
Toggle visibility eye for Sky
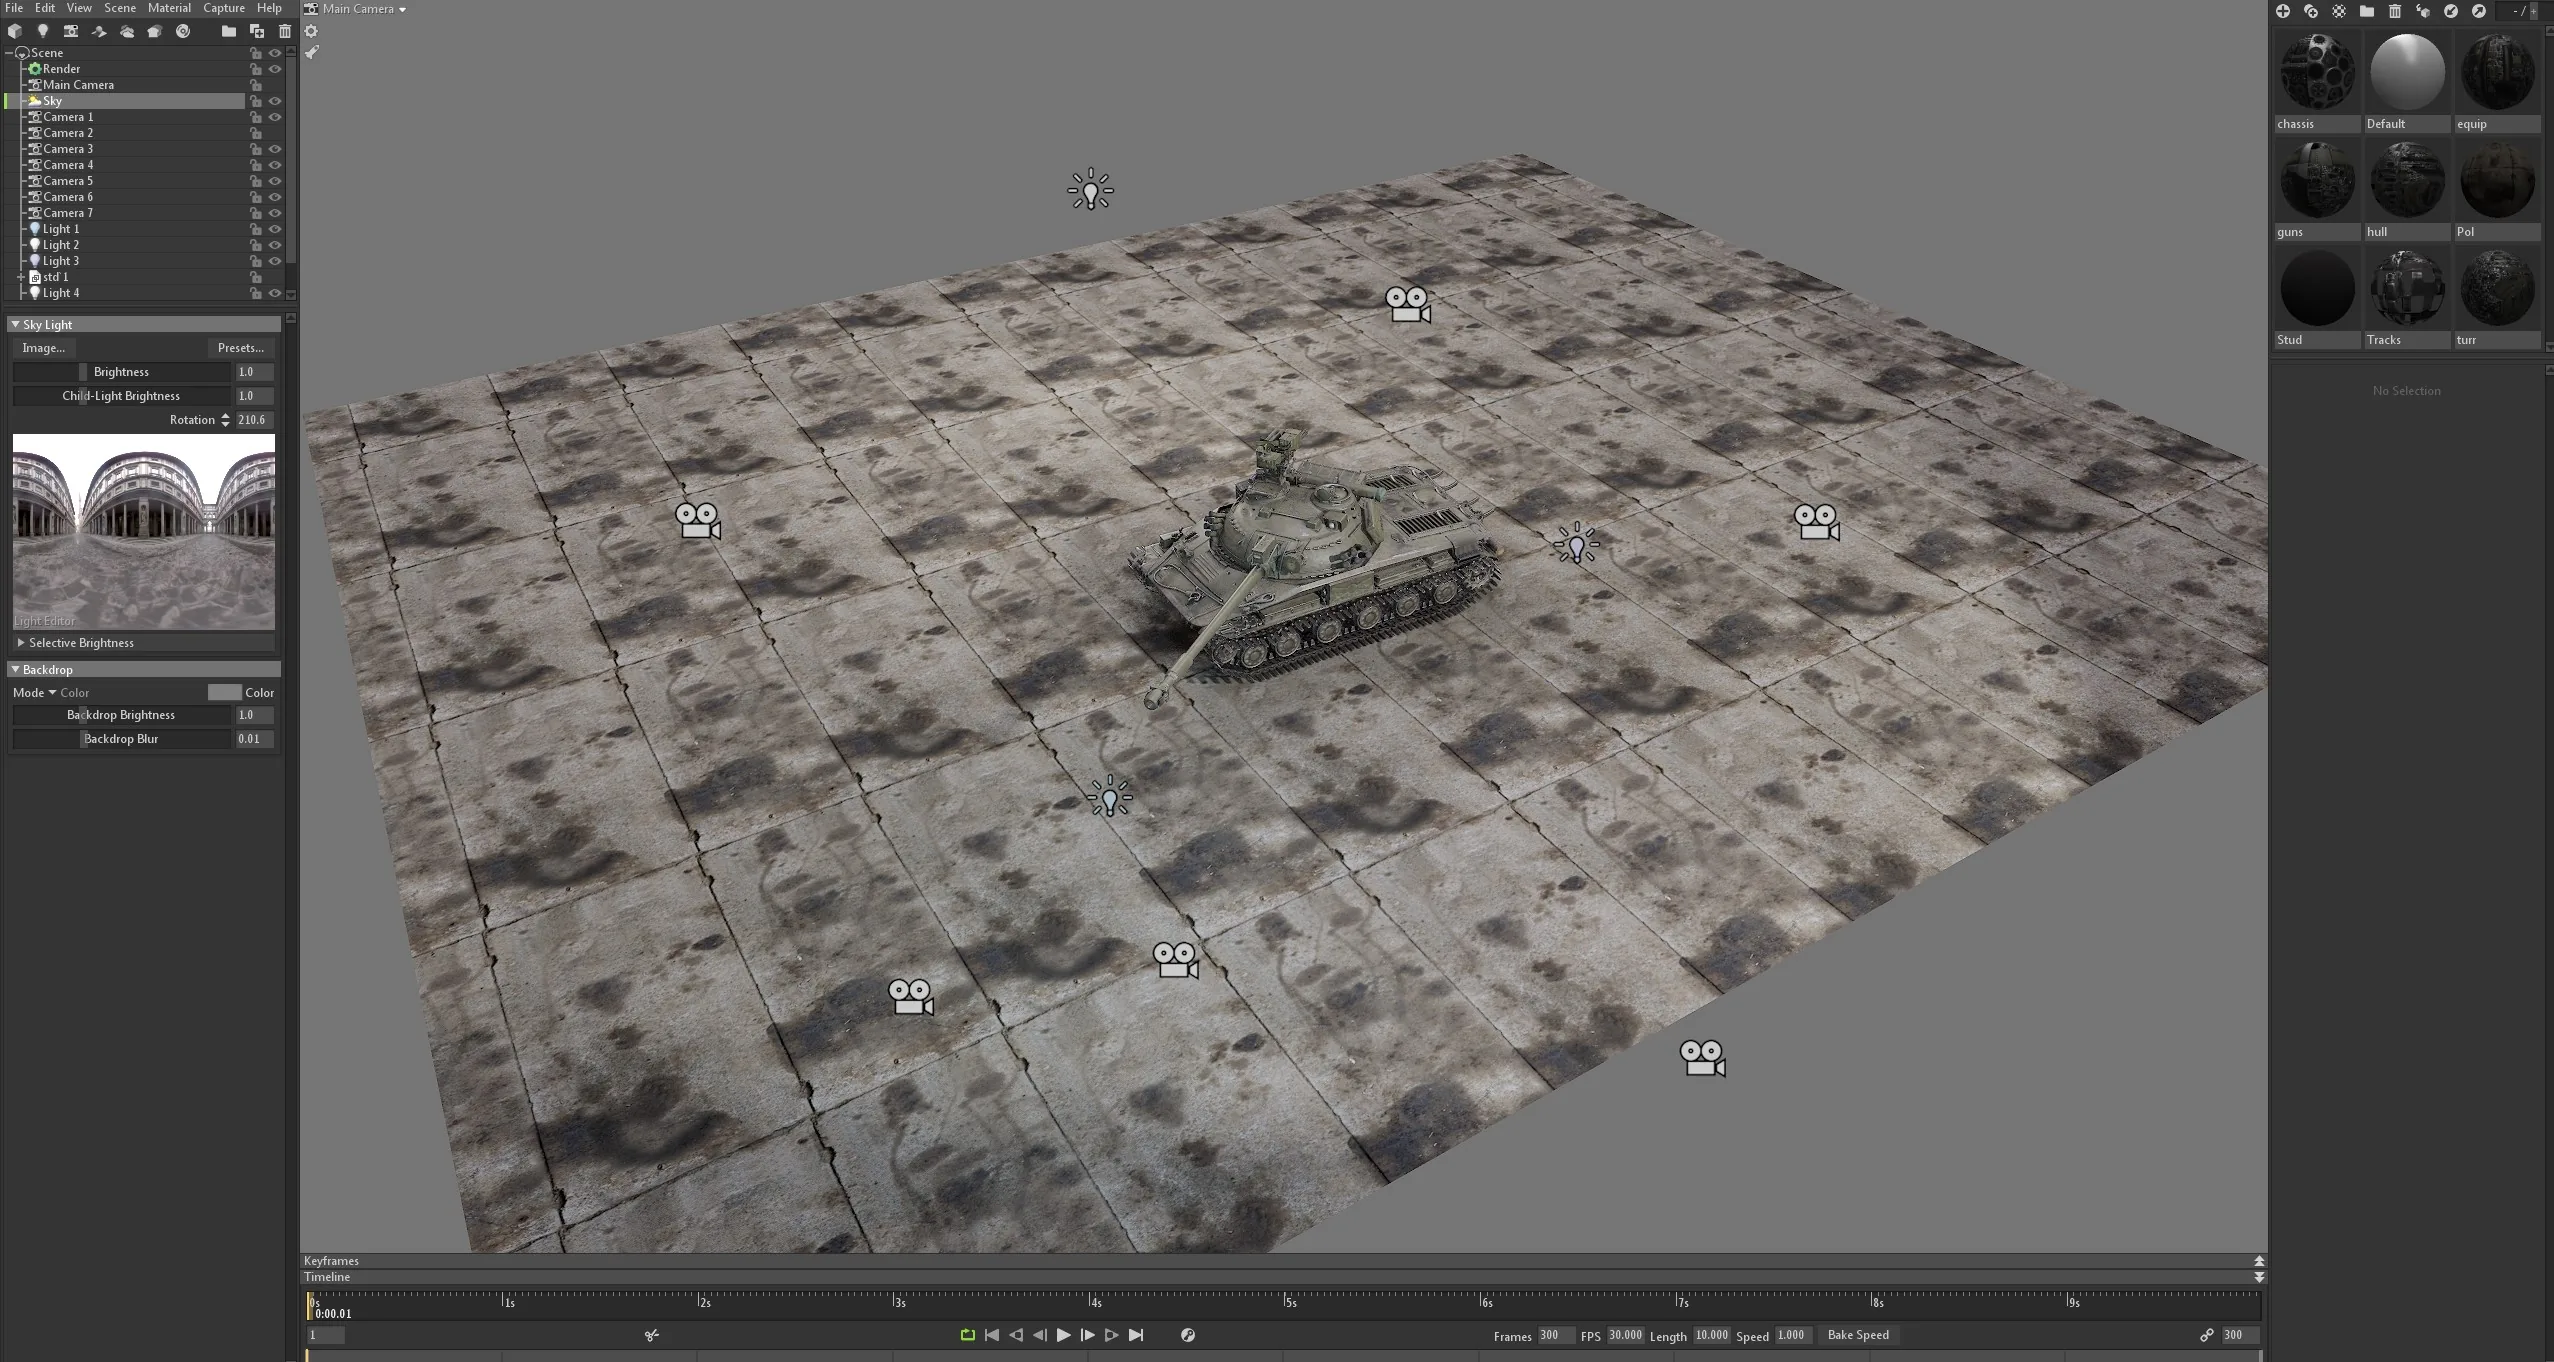275,101
